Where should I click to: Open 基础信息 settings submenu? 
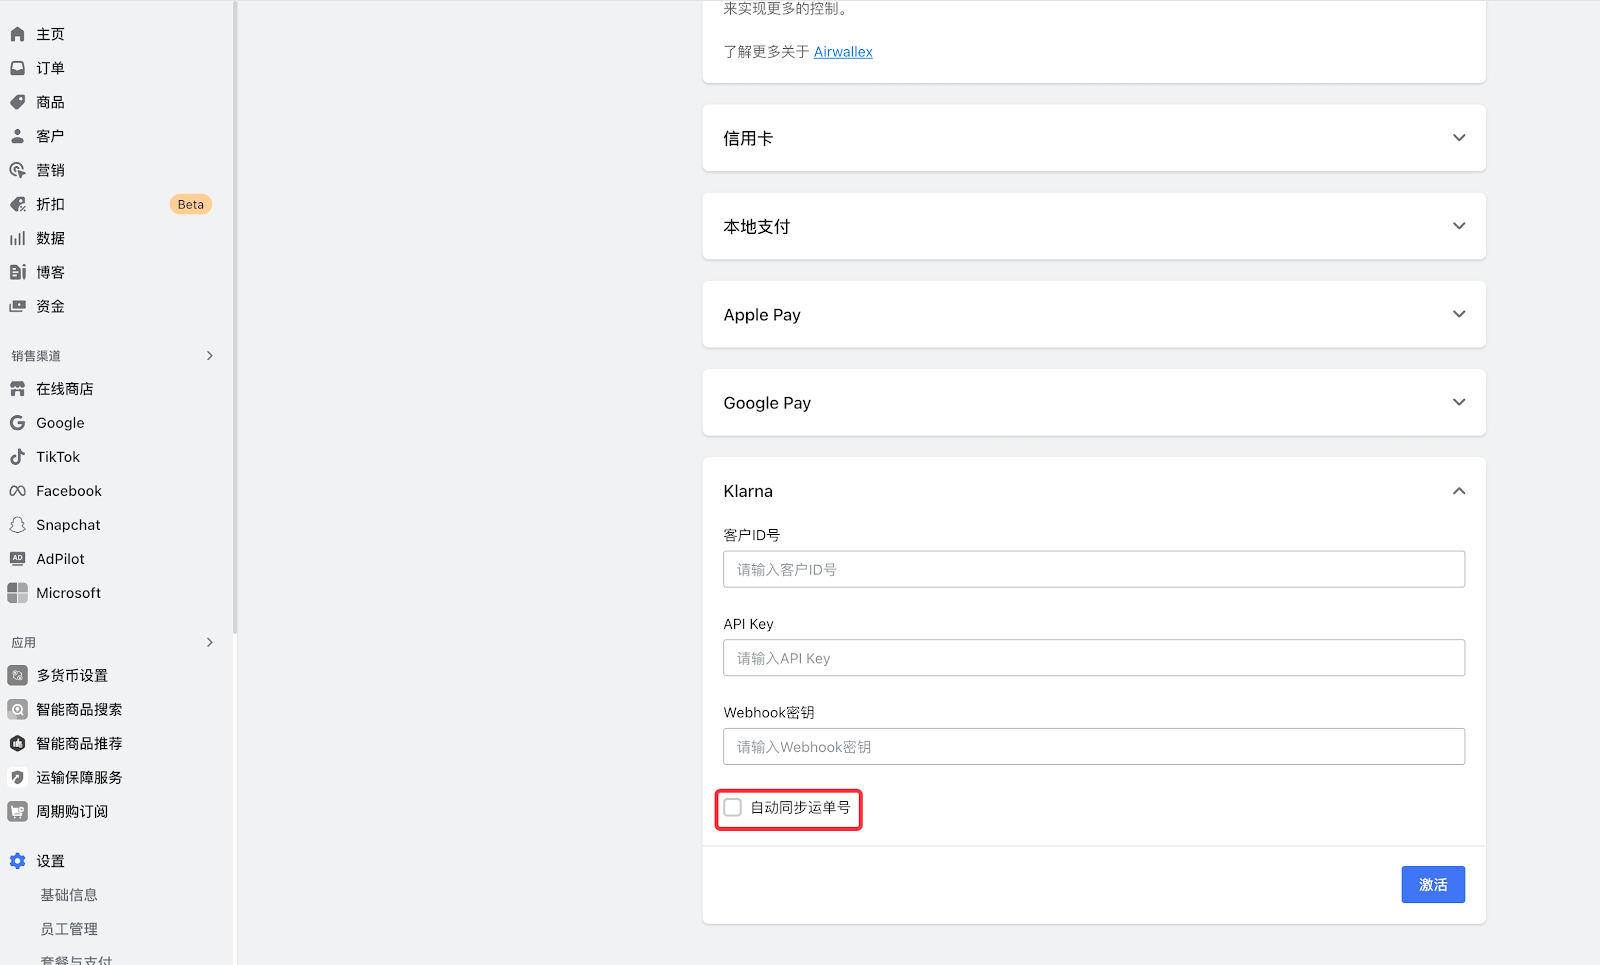(x=69, y=895)
